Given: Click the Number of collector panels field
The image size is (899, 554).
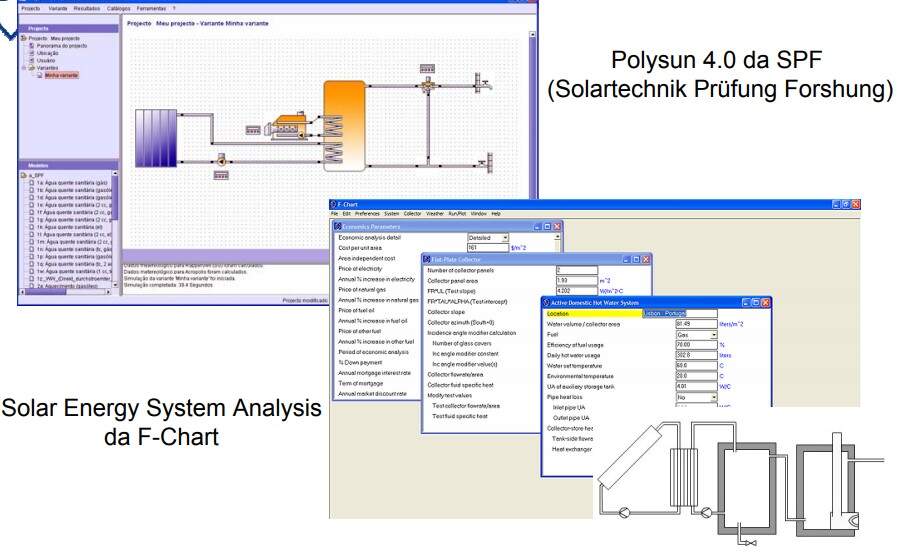Looking at the screenshot, I should (x=576, y=270).
